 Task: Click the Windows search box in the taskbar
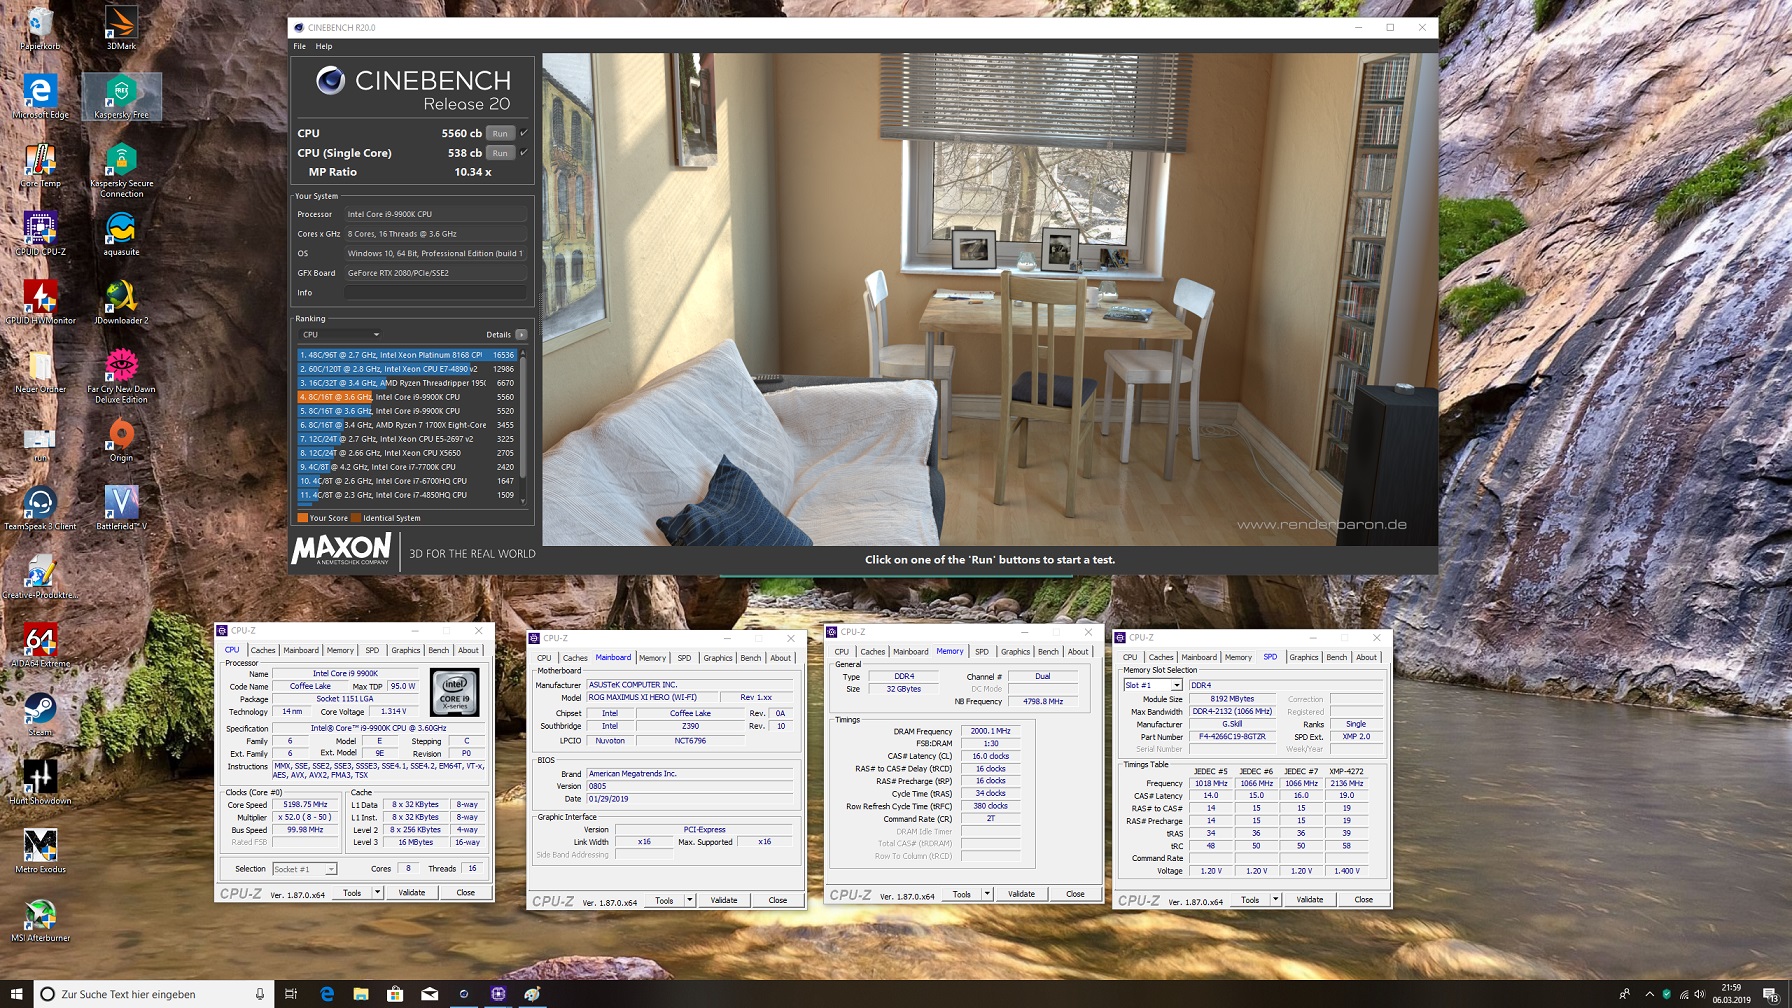[153, 994]
